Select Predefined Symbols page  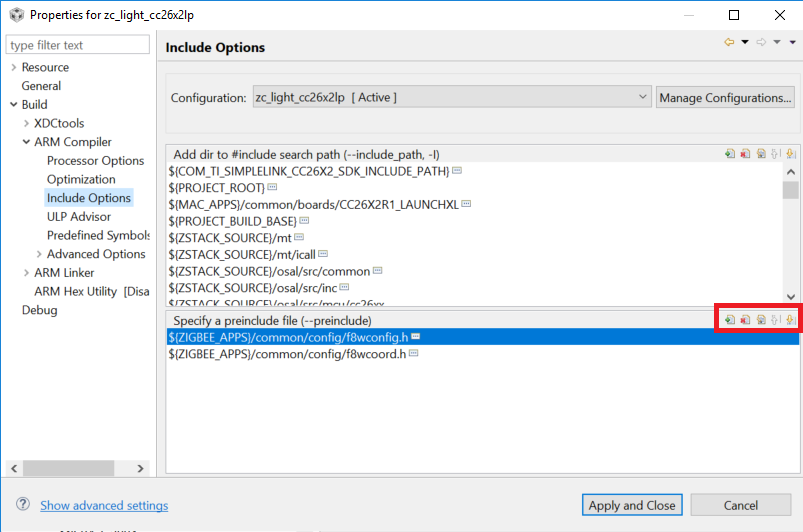pyautogui.click(x=98, y=235)
